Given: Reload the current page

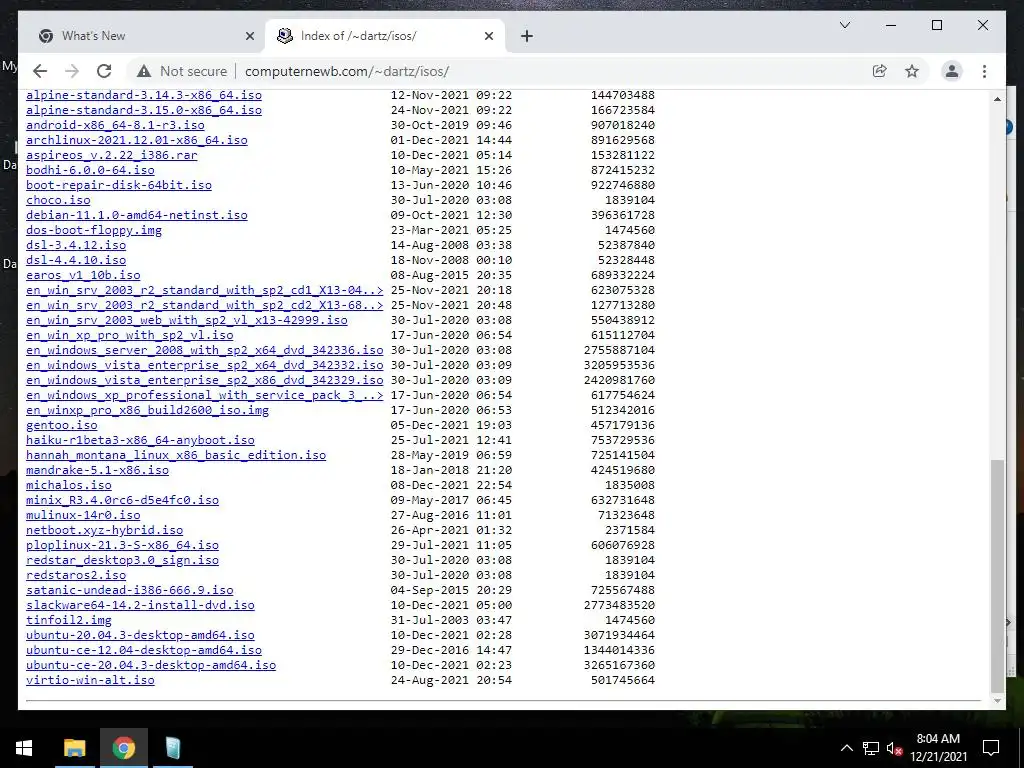Looking at the screenshot, I should click(104, 71).
